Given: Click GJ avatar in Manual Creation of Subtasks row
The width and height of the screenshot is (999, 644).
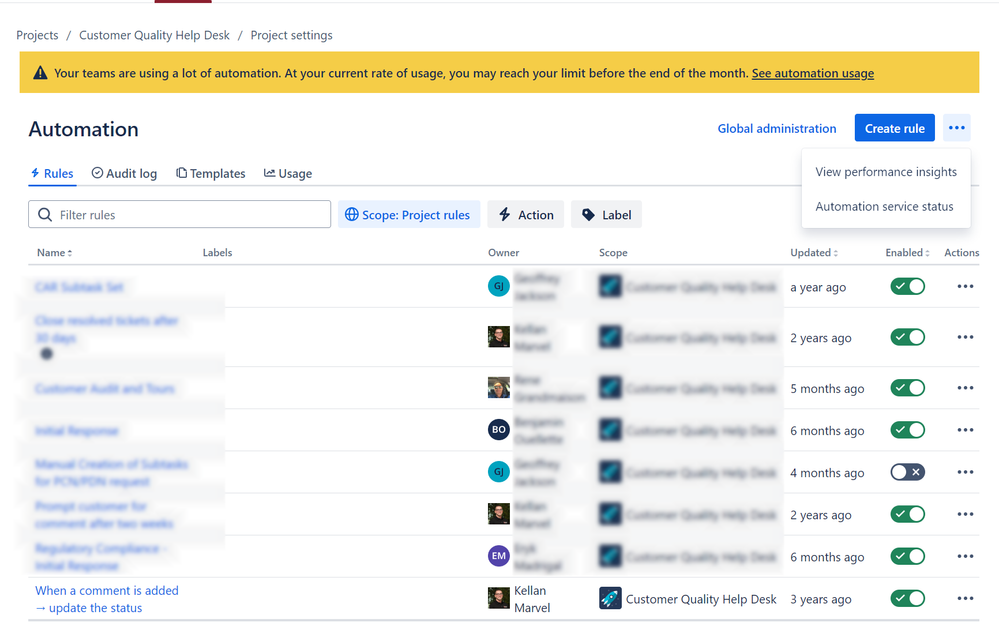Looking at the screenshot, I should click(x=499, y=471).
